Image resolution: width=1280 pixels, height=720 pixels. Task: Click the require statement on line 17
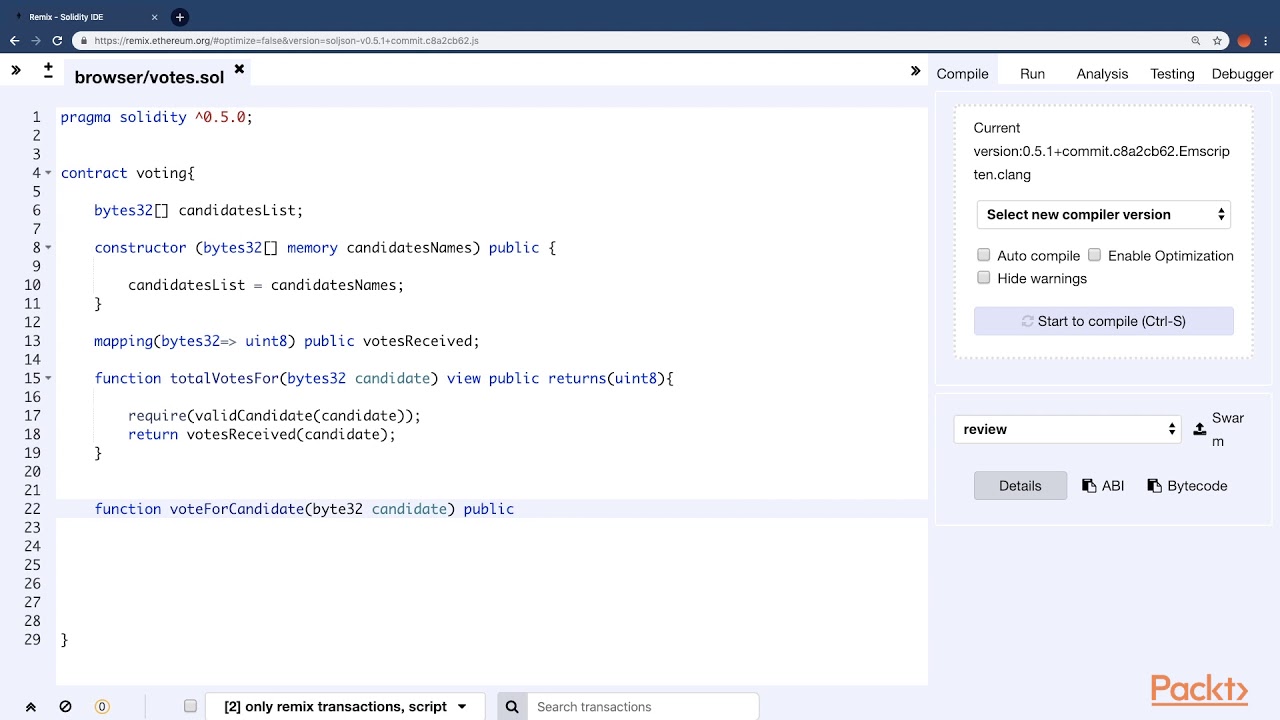pos(274,416)
